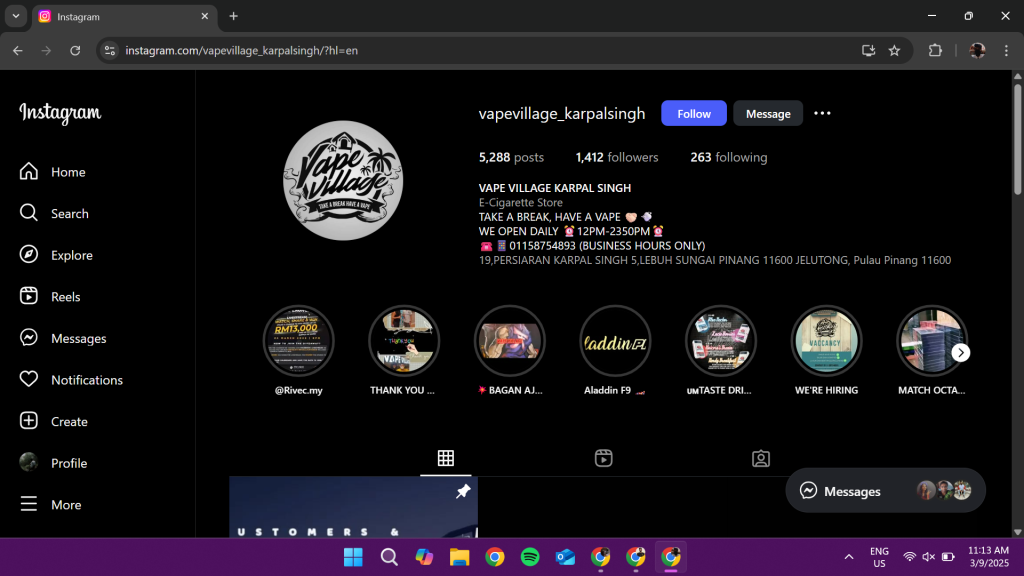
Task: Switch to the Tagged posts tab
Action: [761, 458]
